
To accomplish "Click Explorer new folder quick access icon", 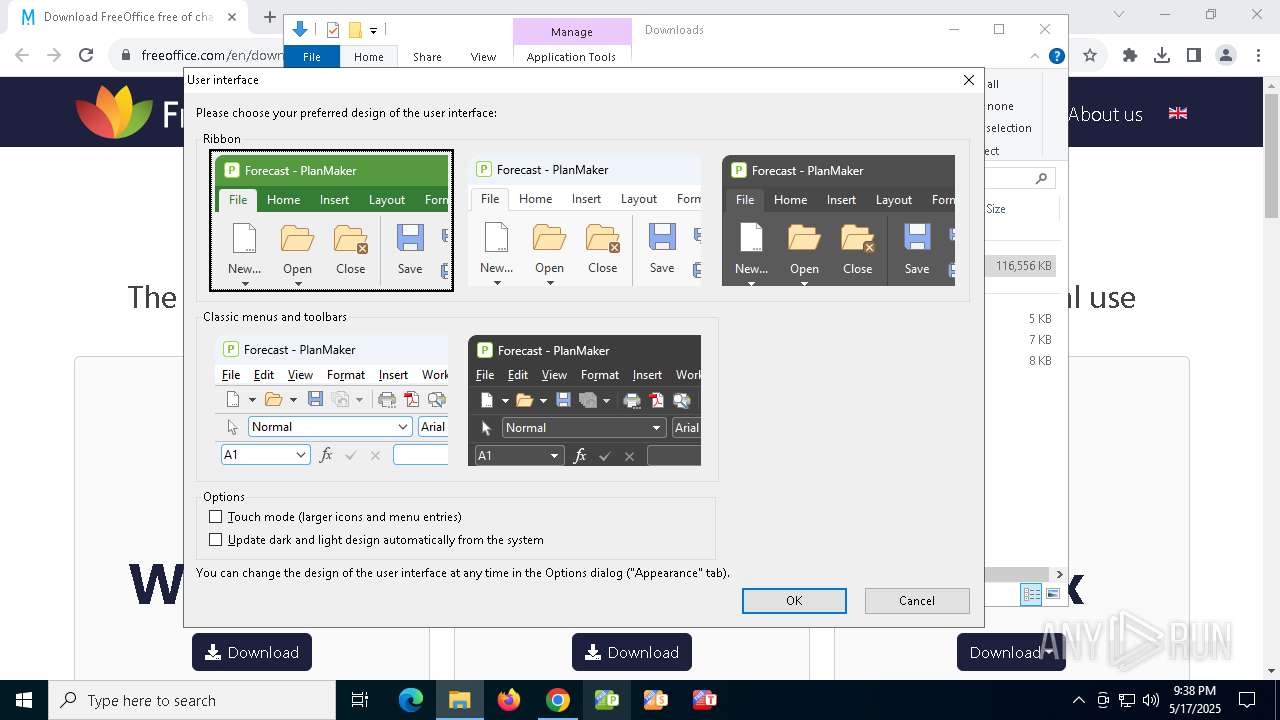I will [354, 30].
